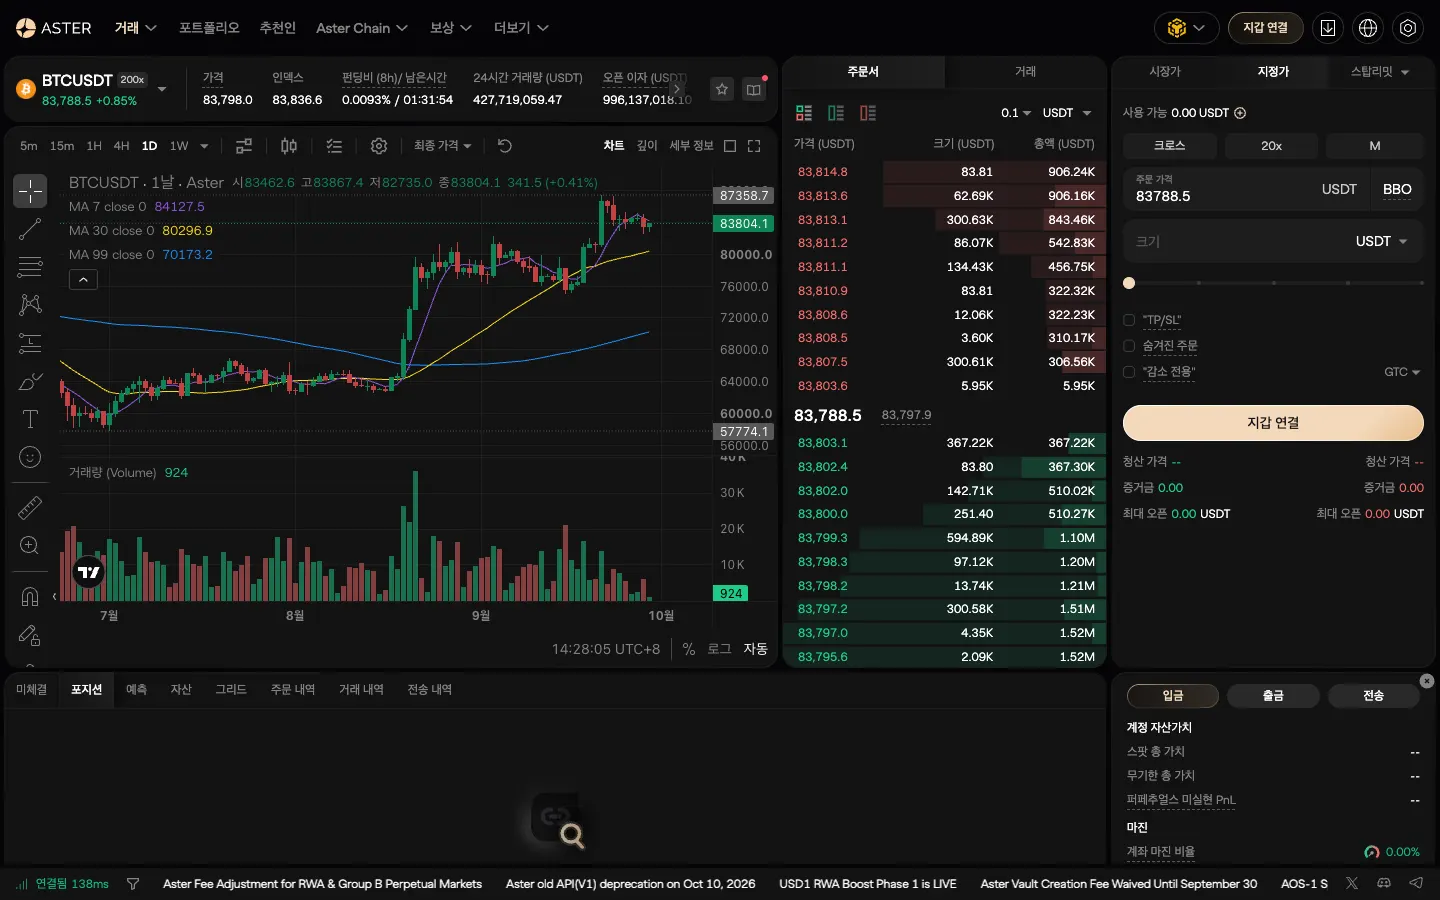The image size is (1440, 900).
Task: Toggle percent scale on chart
Action: tap(689, 649)
